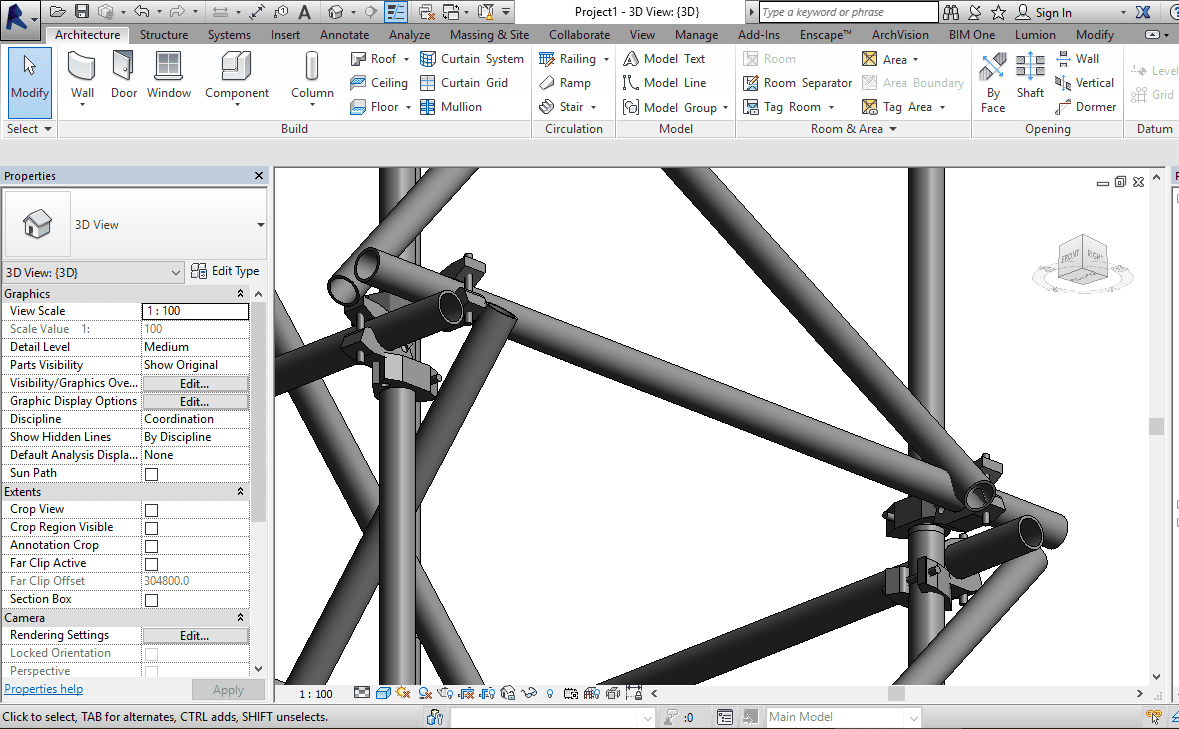This screenshot has width=1179, height=729.
Task: Select the Model Text tool
Action: coord(664,59)
